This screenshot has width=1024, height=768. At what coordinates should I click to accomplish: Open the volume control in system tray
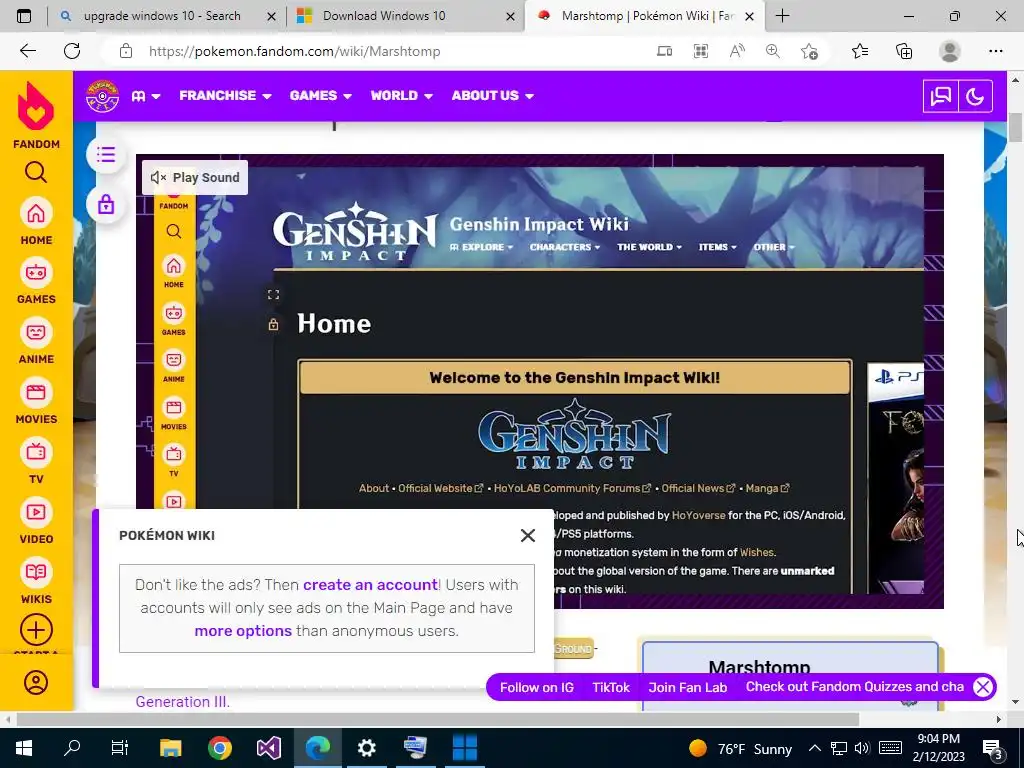pyautogui.click(x=862, y=748)
